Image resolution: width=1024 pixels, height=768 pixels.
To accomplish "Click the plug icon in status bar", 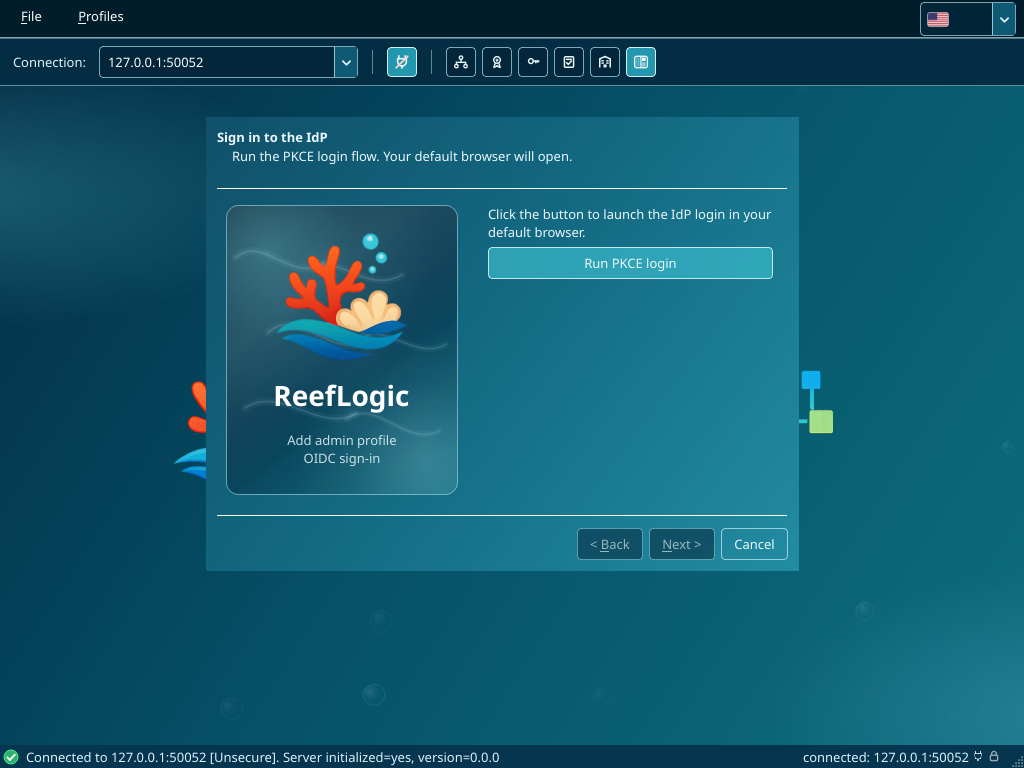I will pos(978,756).
